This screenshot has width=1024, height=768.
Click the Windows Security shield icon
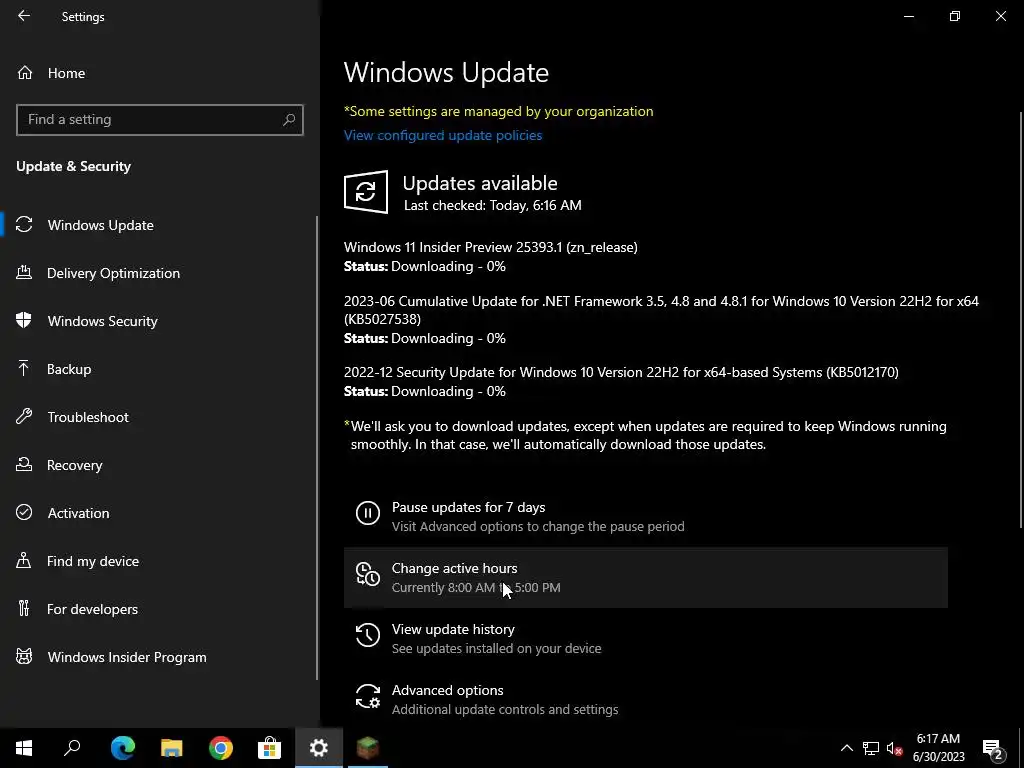(24, 321)
